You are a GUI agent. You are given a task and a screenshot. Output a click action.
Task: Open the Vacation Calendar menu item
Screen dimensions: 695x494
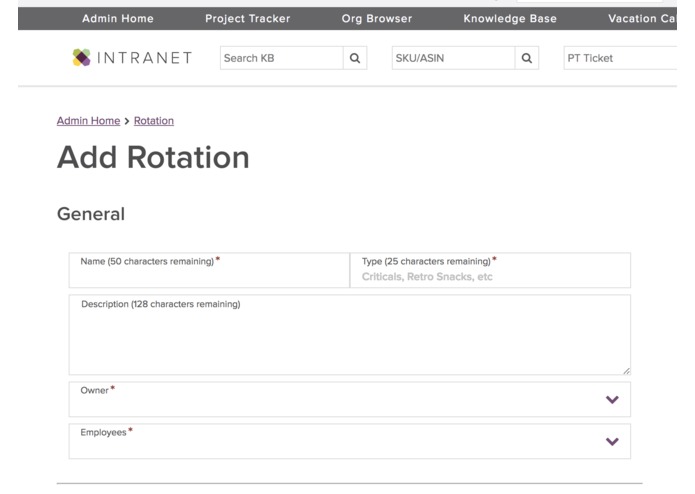[642, 19]
